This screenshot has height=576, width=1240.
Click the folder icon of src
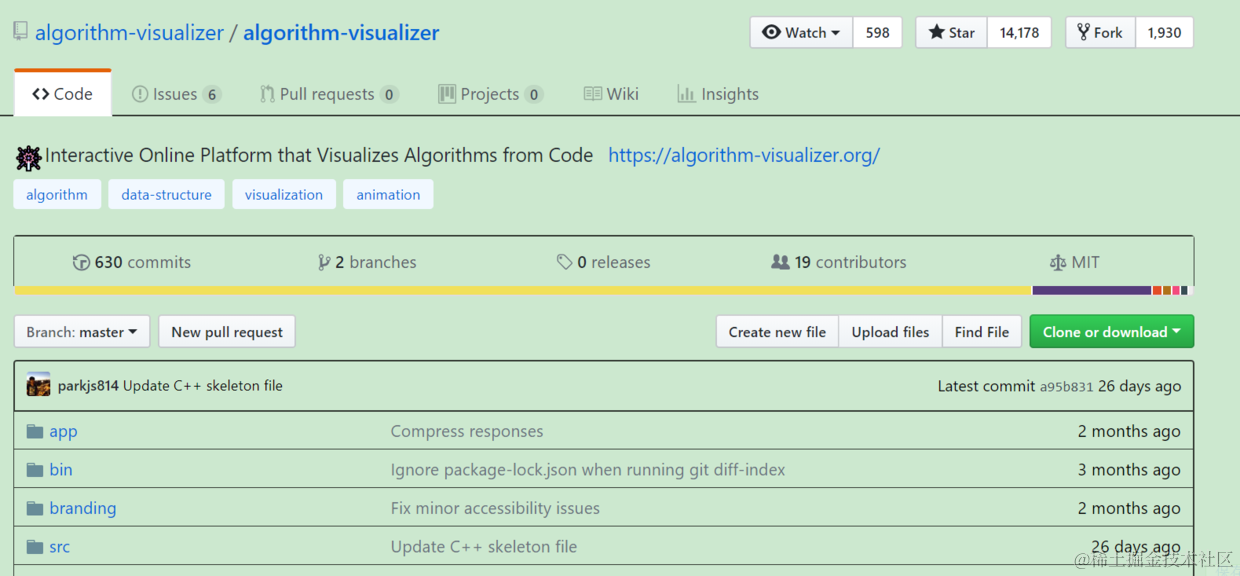click(35, 547)
